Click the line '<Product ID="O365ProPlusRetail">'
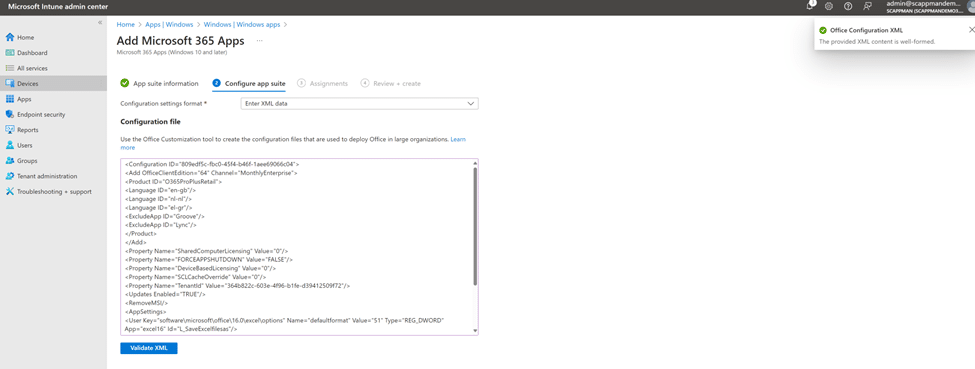 pyautogui.click(x=173, y=181)
